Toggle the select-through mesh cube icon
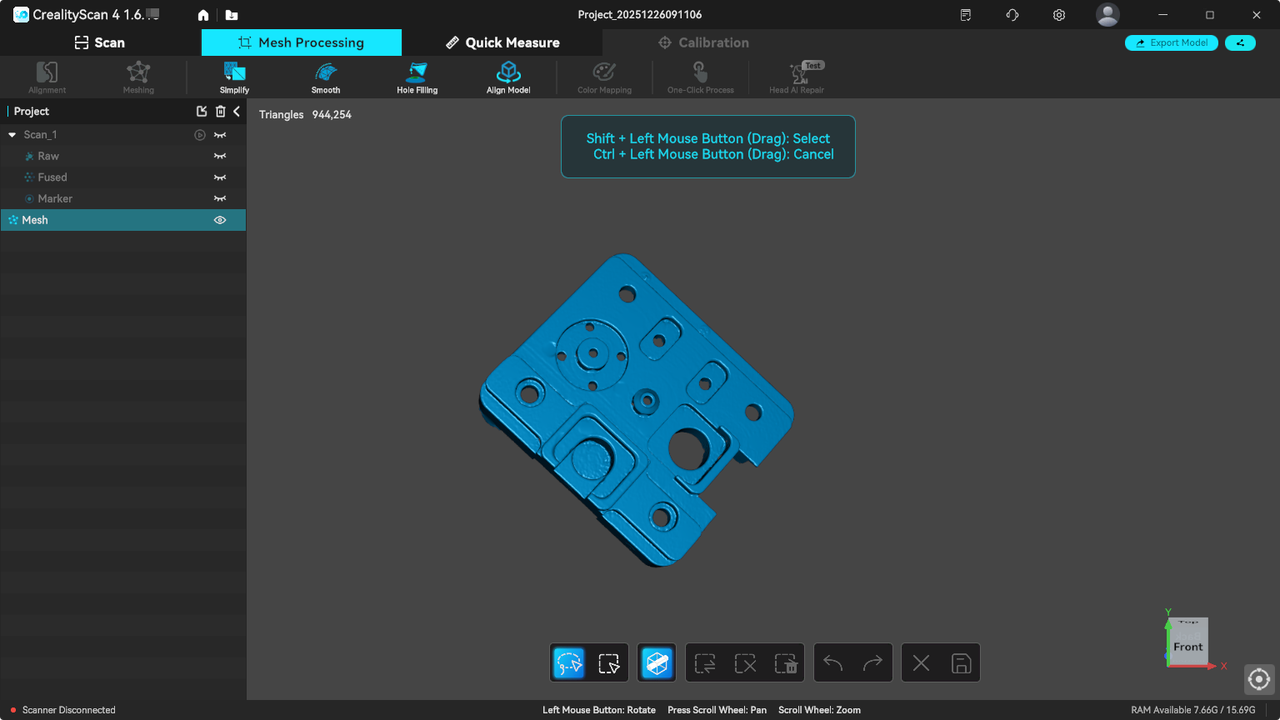Viewport: 1280px width, 720px height. [x=657, y=663]
